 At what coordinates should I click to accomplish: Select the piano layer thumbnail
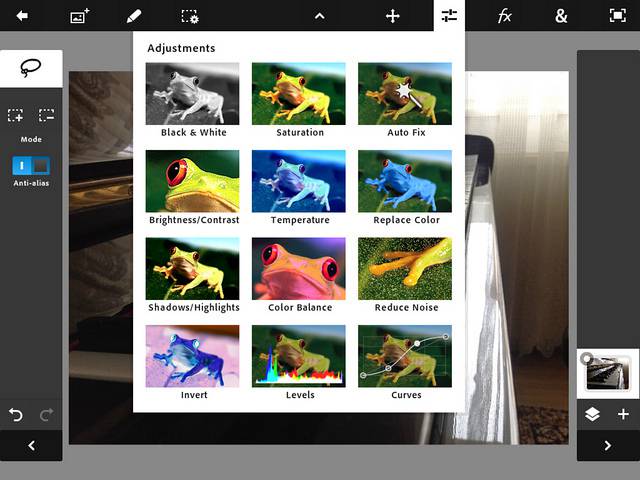click(x=608, y=374)
